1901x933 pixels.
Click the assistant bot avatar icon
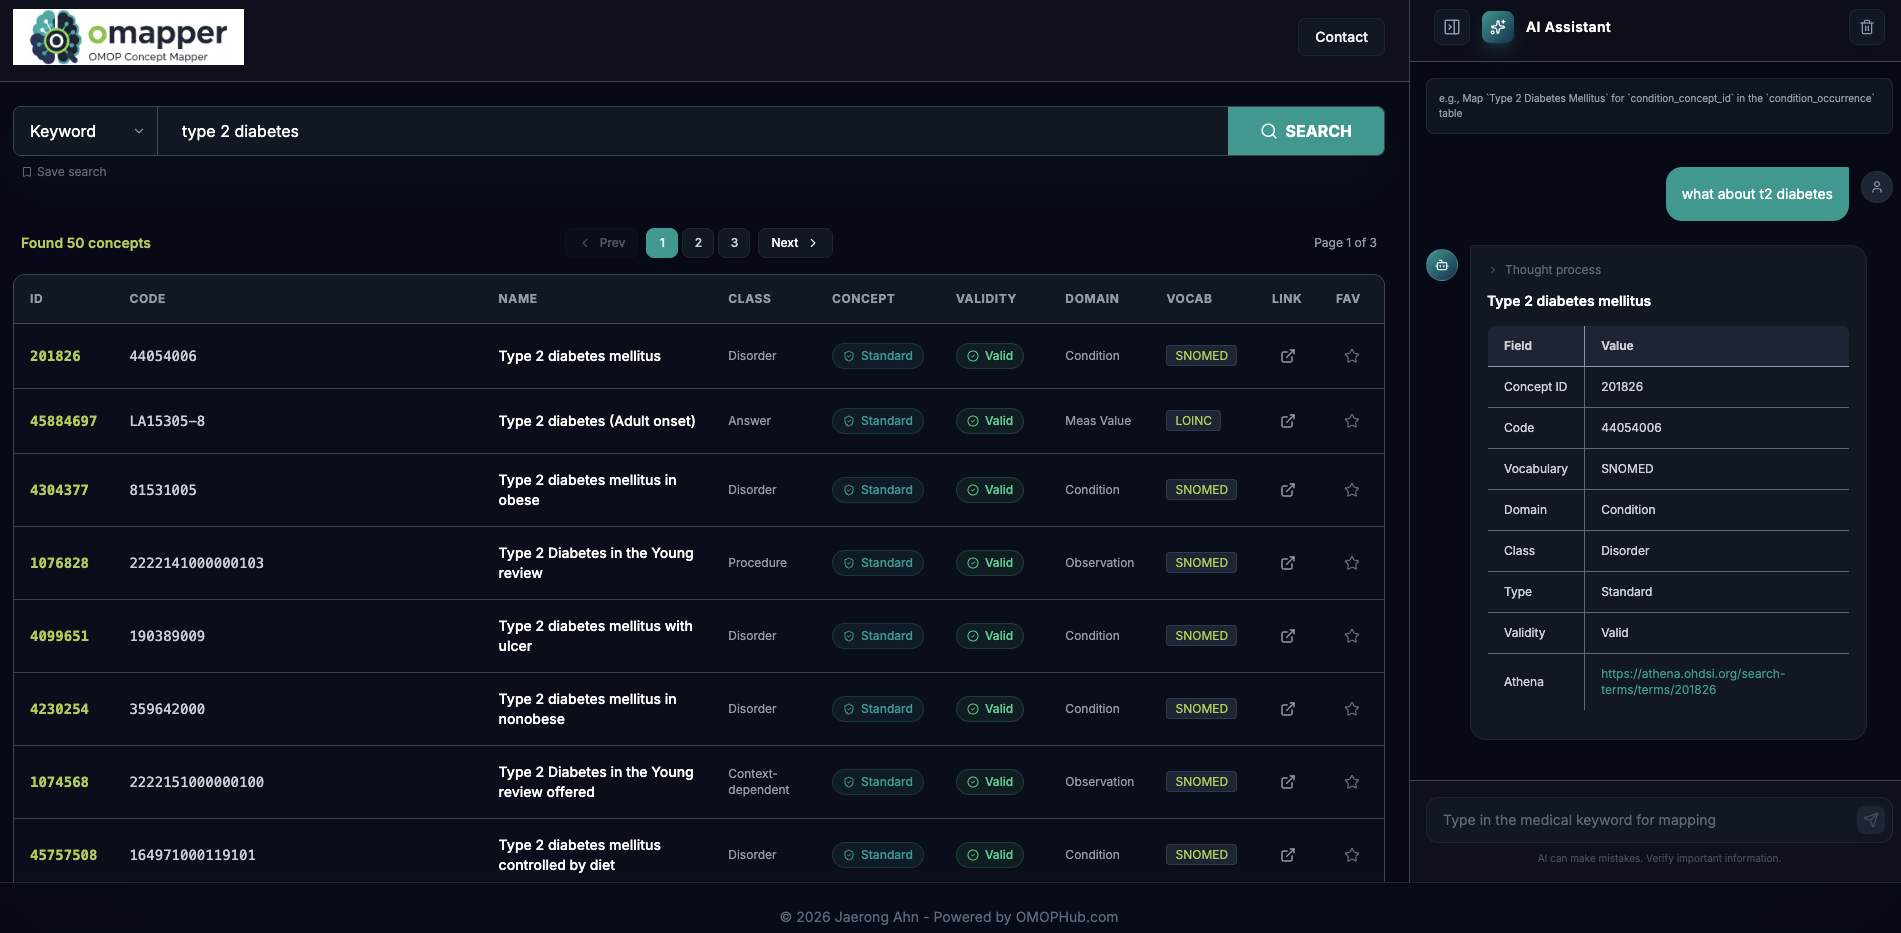pyautogui.click(x=1442, y=265)
